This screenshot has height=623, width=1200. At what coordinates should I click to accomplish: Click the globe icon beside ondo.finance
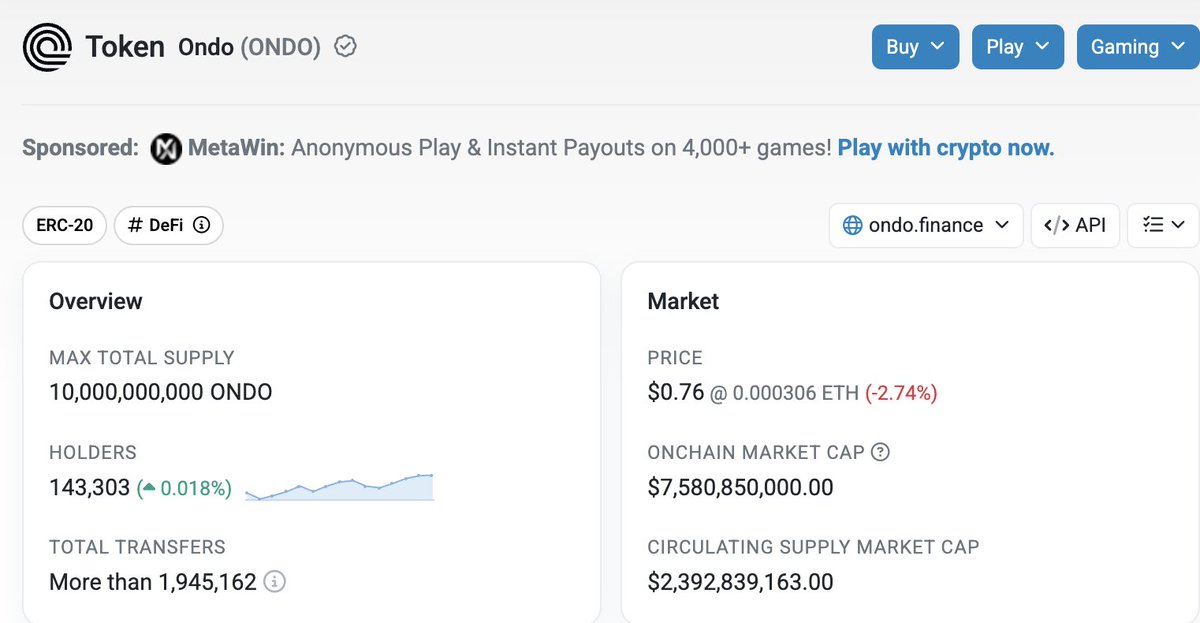tap(853, 225)
